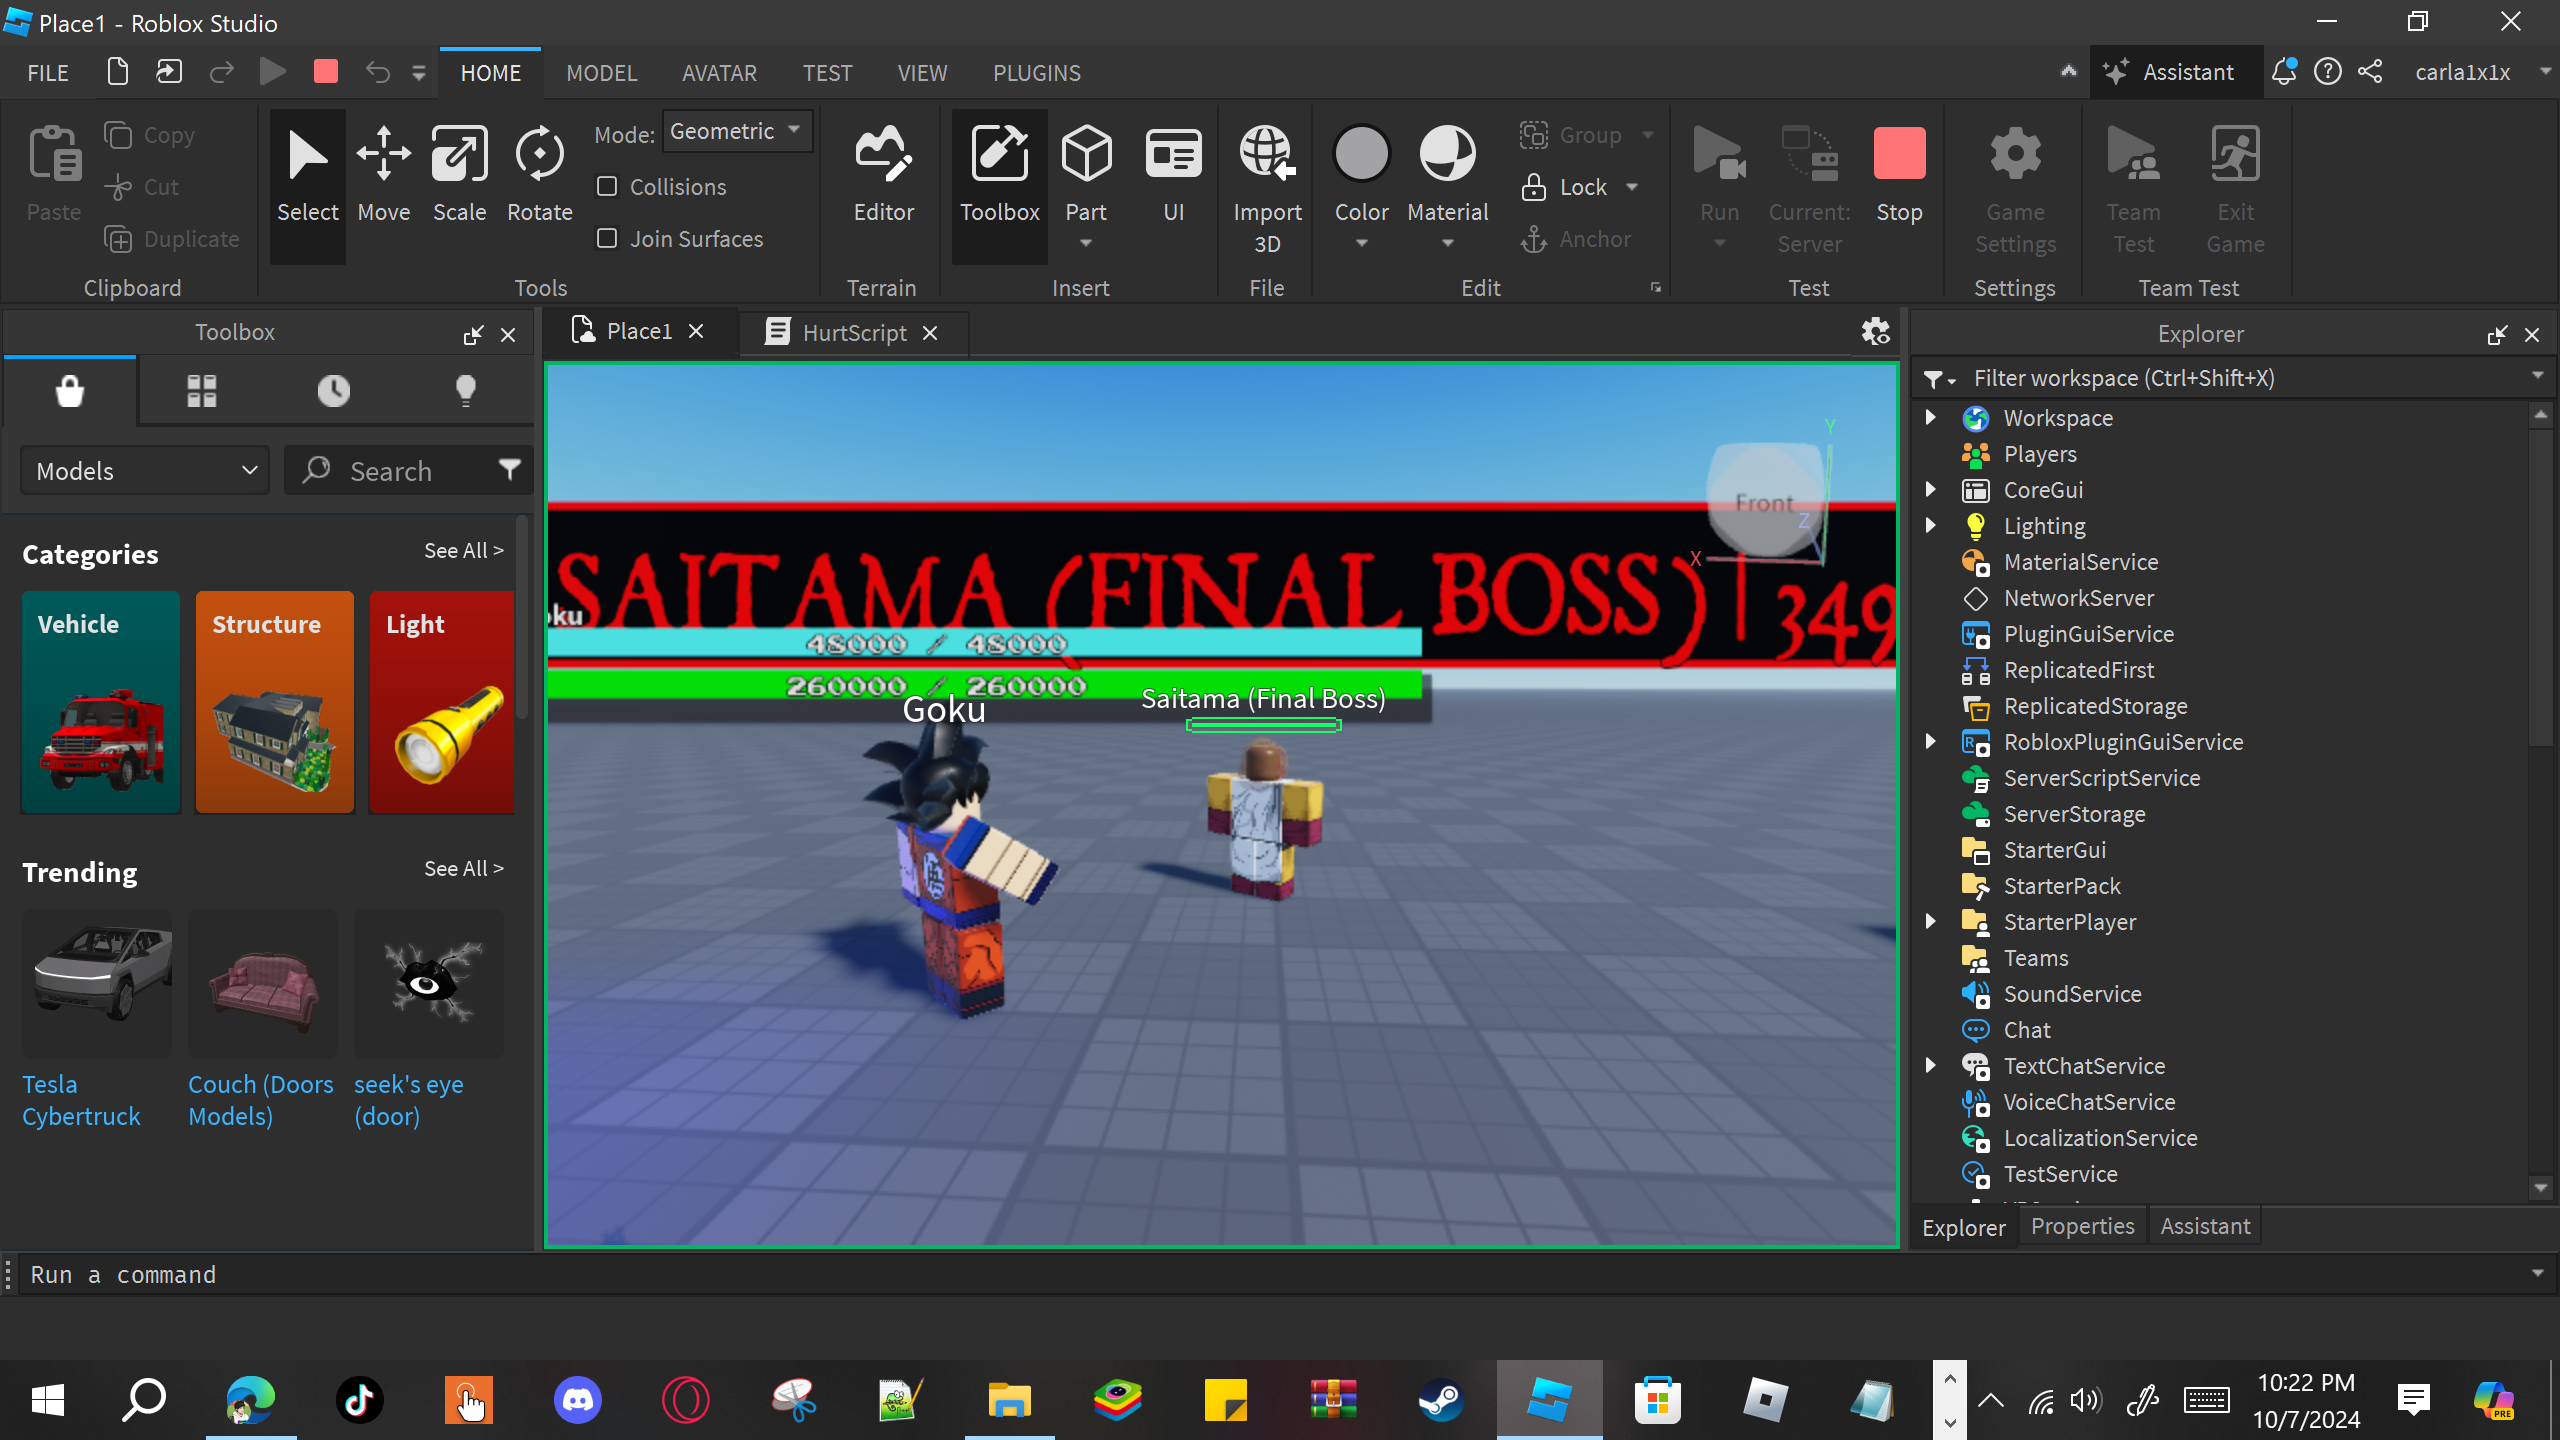Screen dimensions: 2560x1440
Task: Select the Rotate tool
Action: [539, 175]
